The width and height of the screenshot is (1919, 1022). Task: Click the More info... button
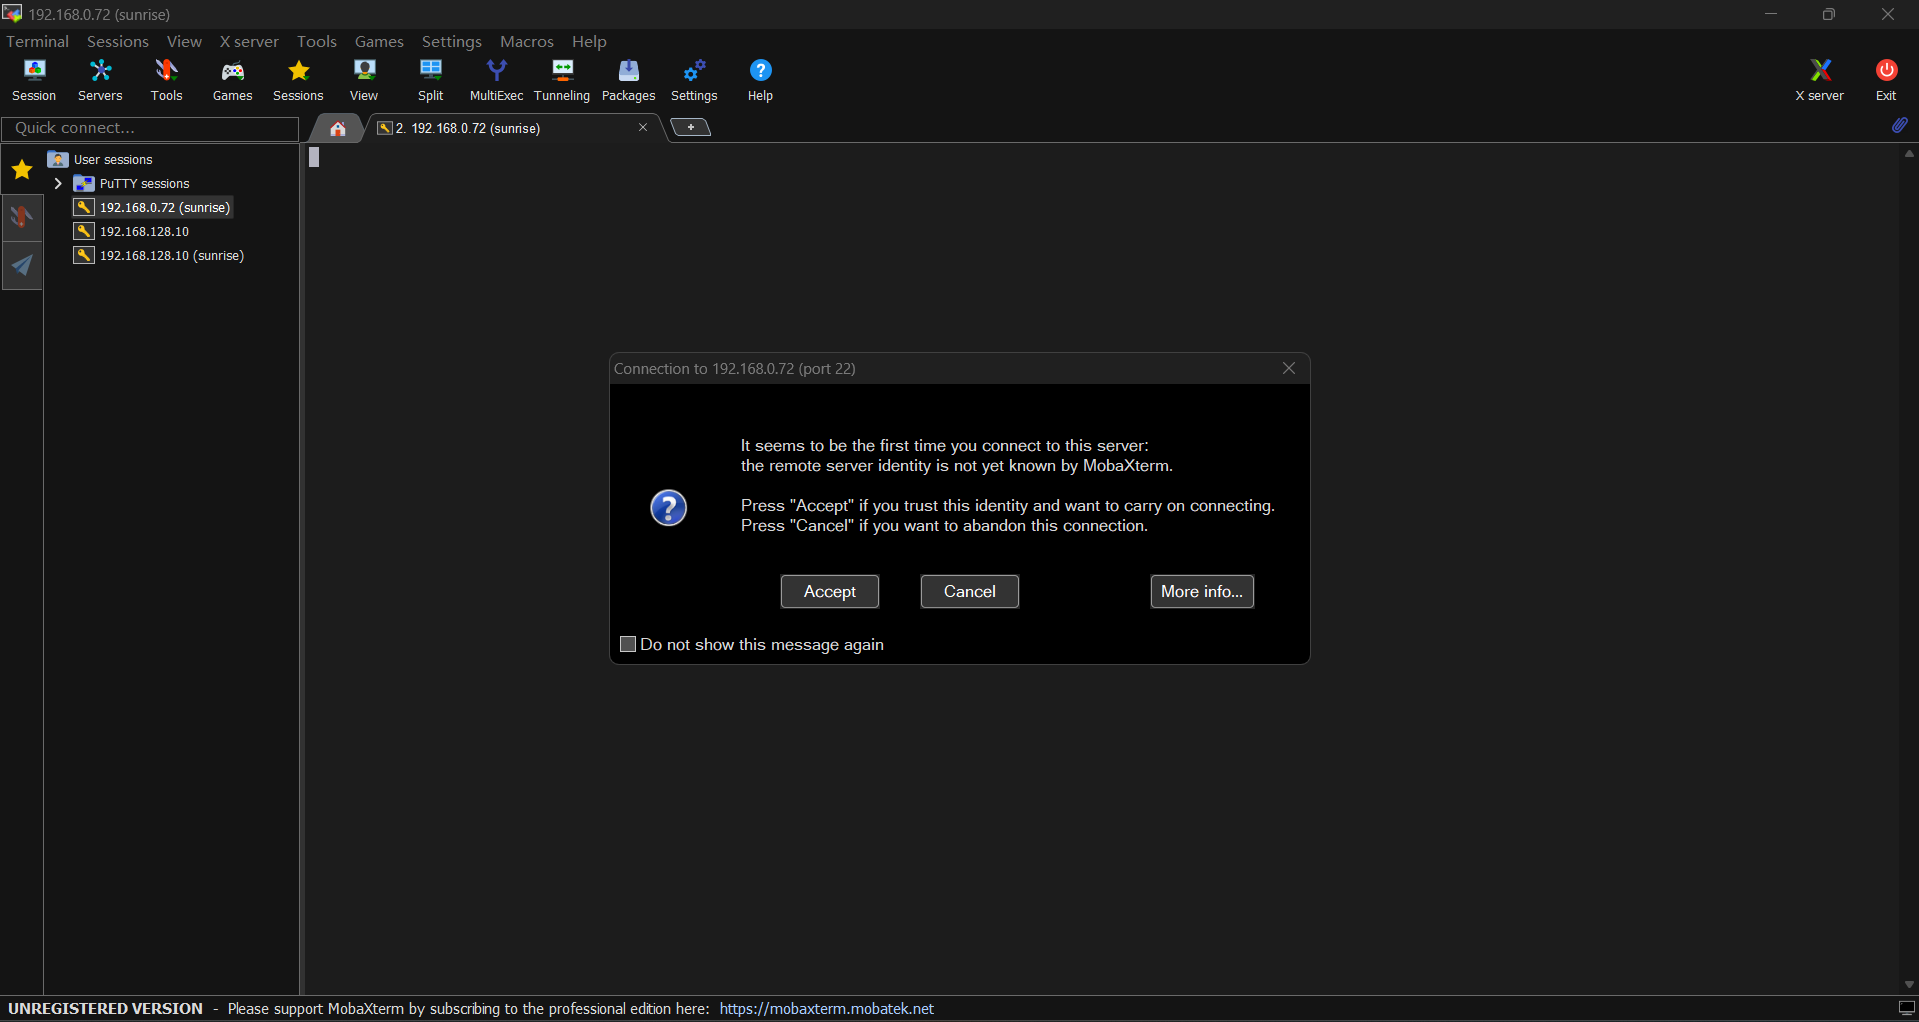tap(1201, 592)
